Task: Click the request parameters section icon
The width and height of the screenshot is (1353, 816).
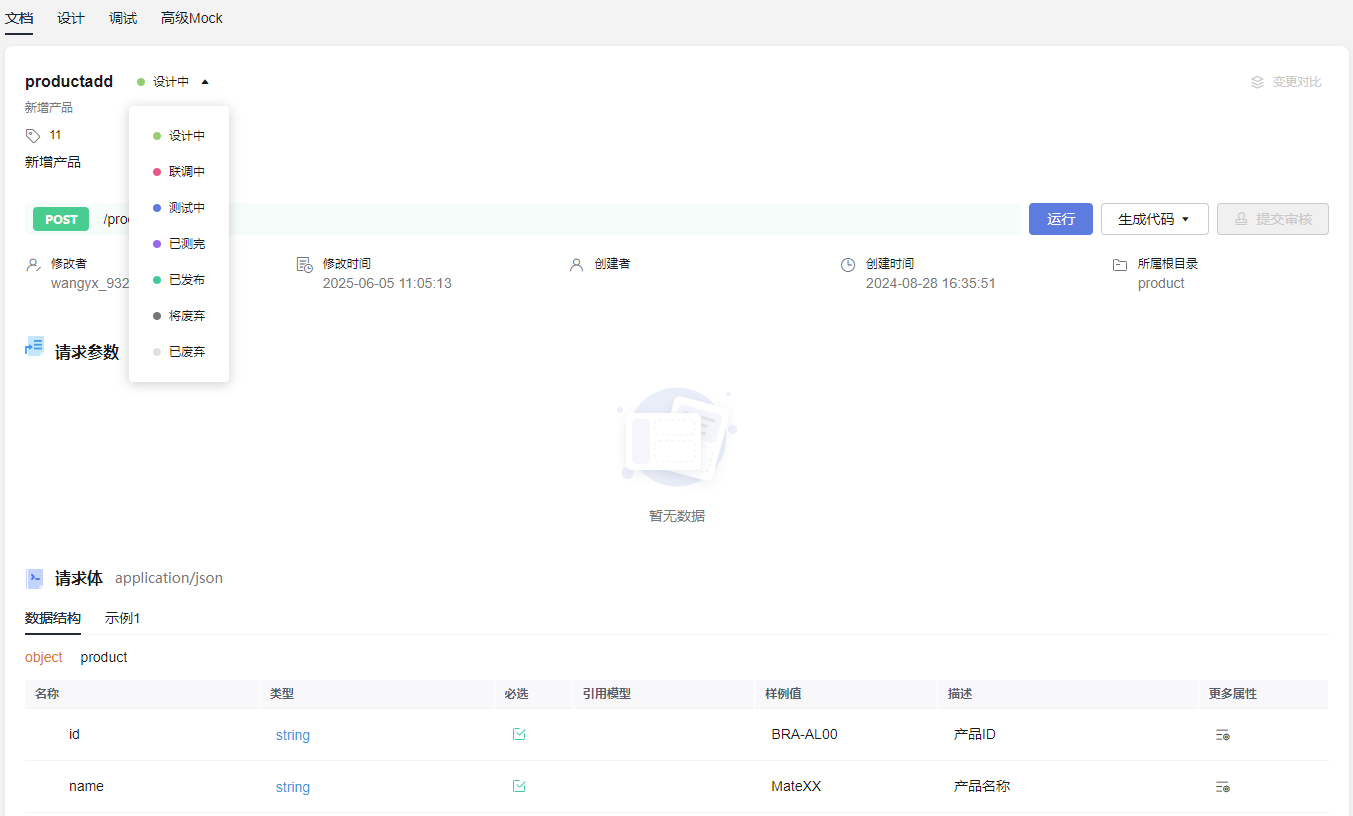Action: (x=34, y=347)
